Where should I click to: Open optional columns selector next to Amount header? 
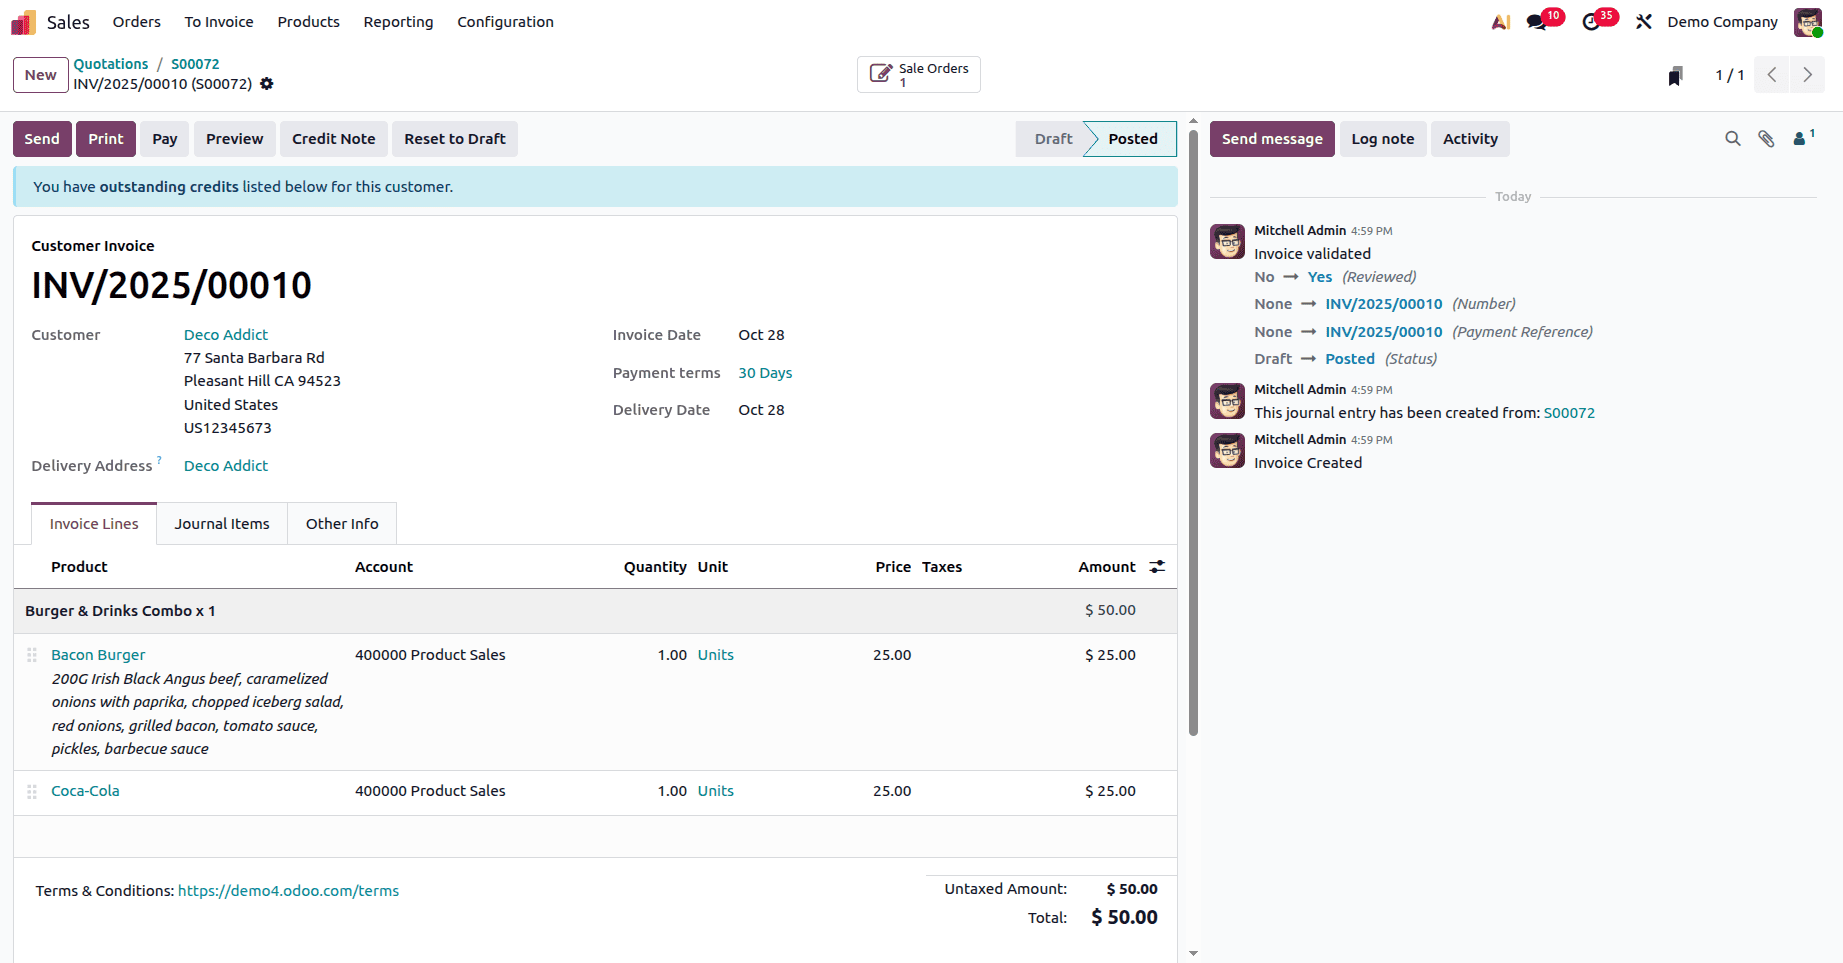pos(1156,567)
